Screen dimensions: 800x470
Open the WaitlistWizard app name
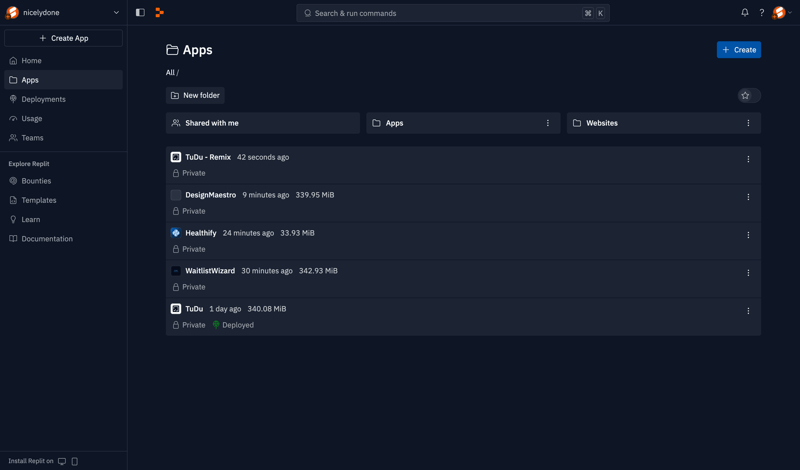pos(210,271)
